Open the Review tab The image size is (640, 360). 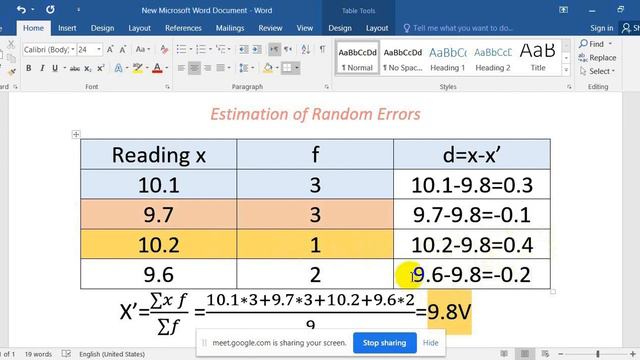pos(270,28)
